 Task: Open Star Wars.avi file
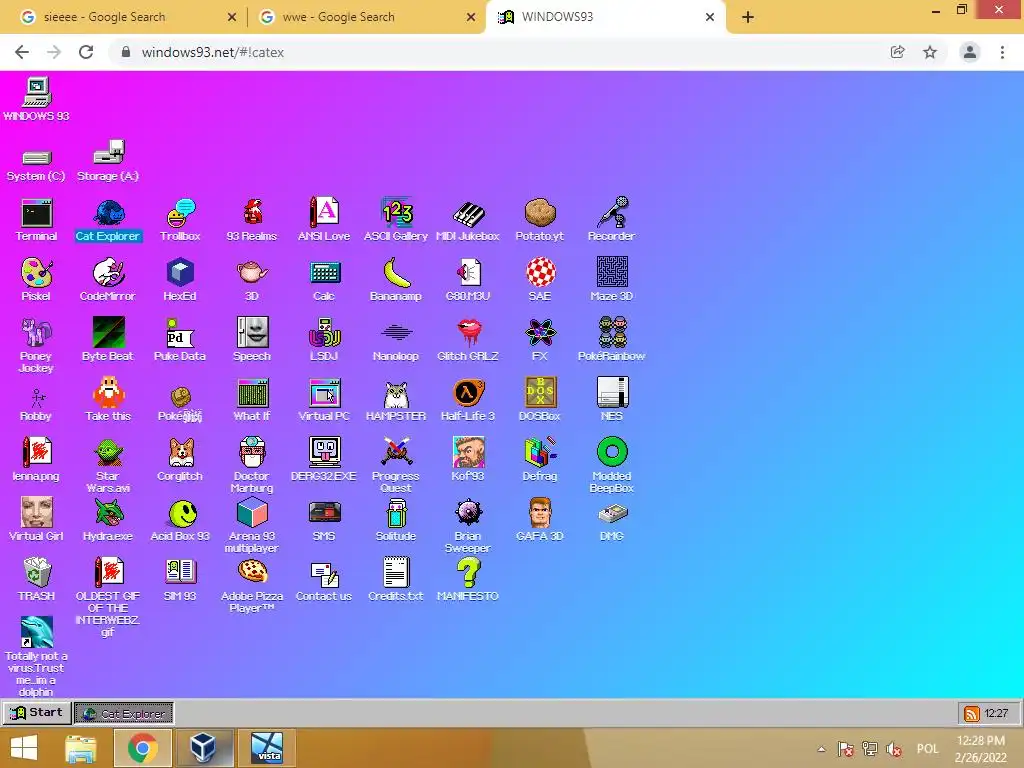coord(108,465)
